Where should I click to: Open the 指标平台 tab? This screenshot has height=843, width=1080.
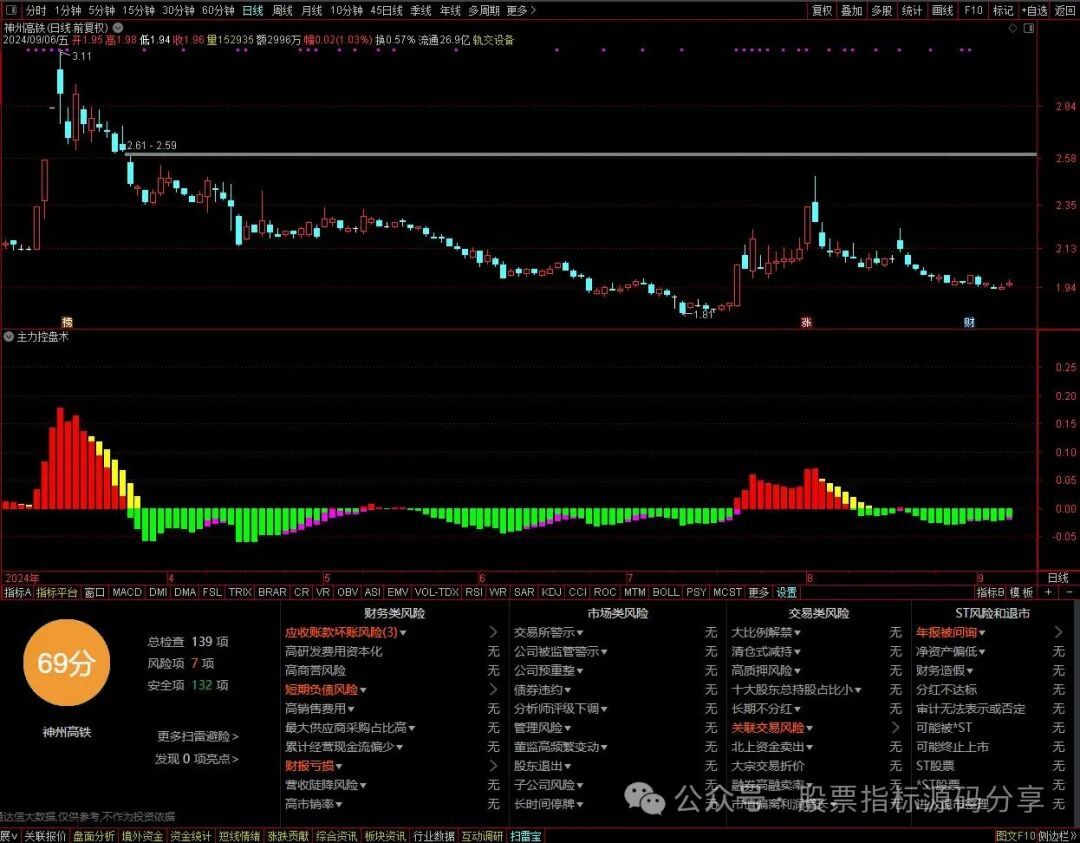[x=57, y=592]
